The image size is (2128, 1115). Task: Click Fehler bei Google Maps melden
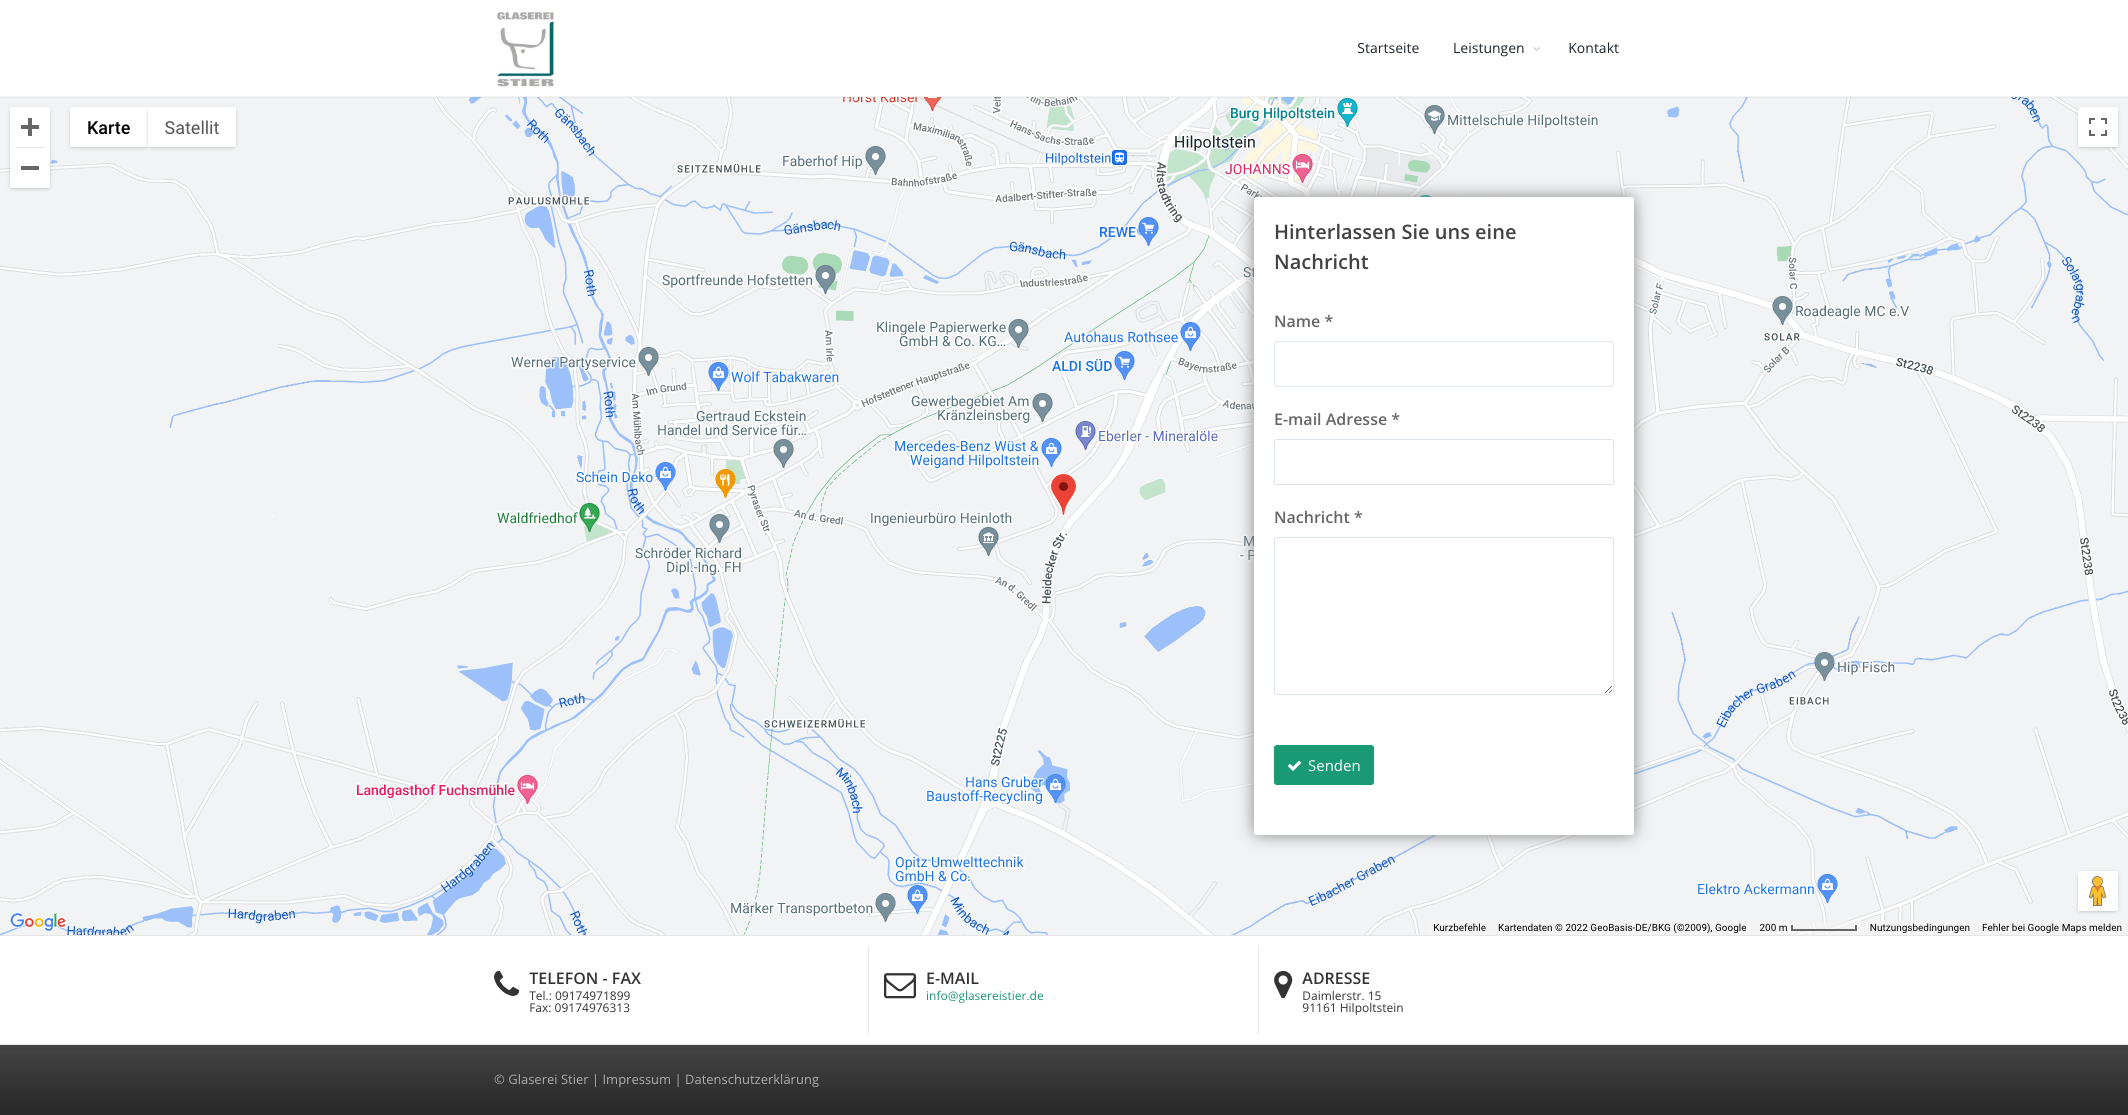pos(2051,928)
